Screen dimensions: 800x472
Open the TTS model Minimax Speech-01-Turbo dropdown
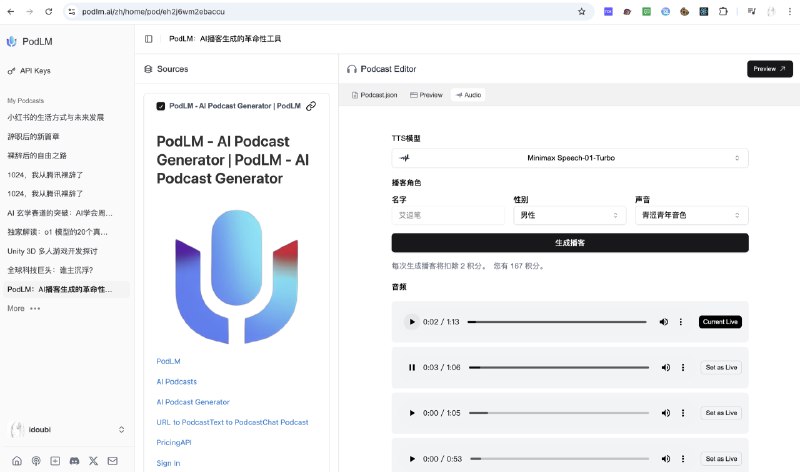point(570,158)
